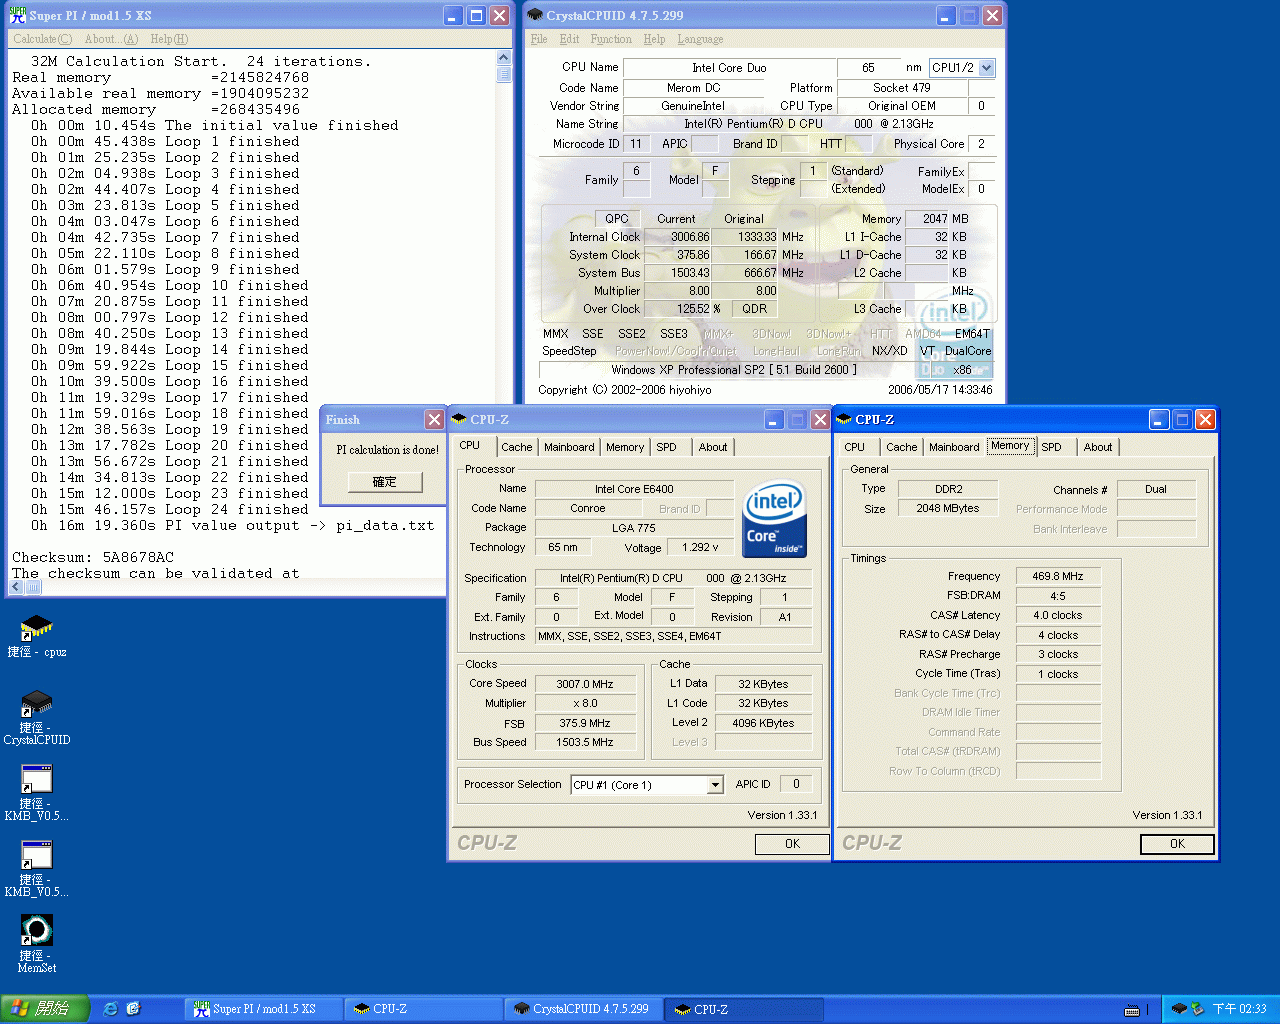Click the Intel Core inside logo
This screenshot has height=1024, width=1280.
point(774,520)
